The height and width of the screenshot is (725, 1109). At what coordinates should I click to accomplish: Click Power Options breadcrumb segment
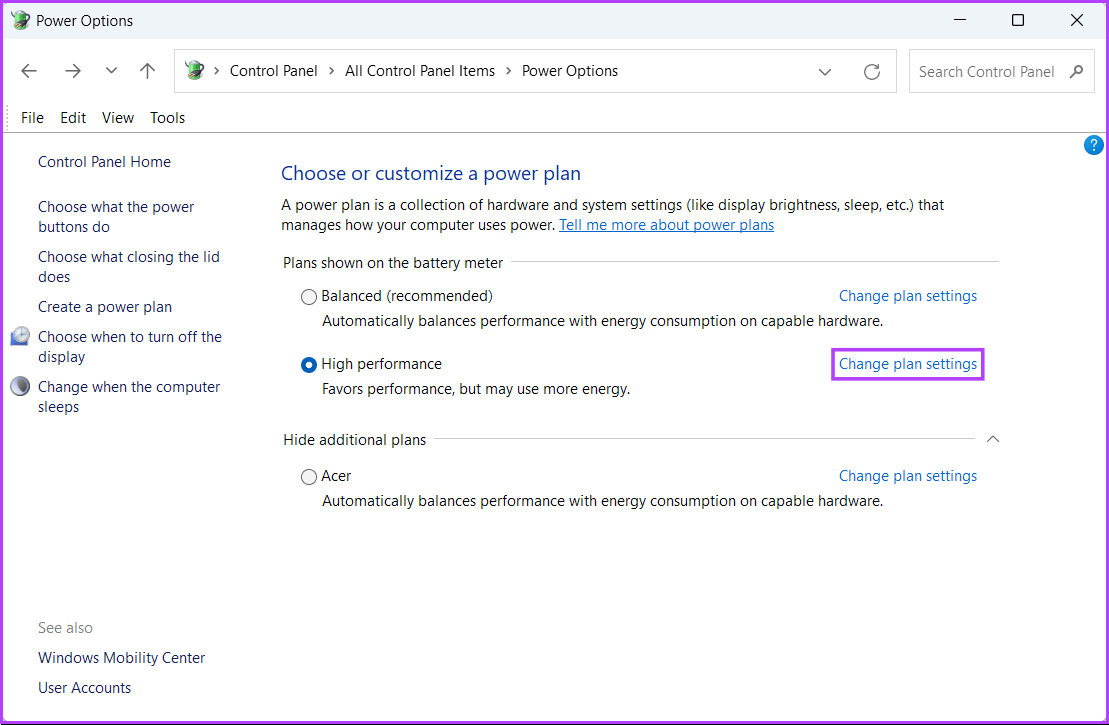570,71
